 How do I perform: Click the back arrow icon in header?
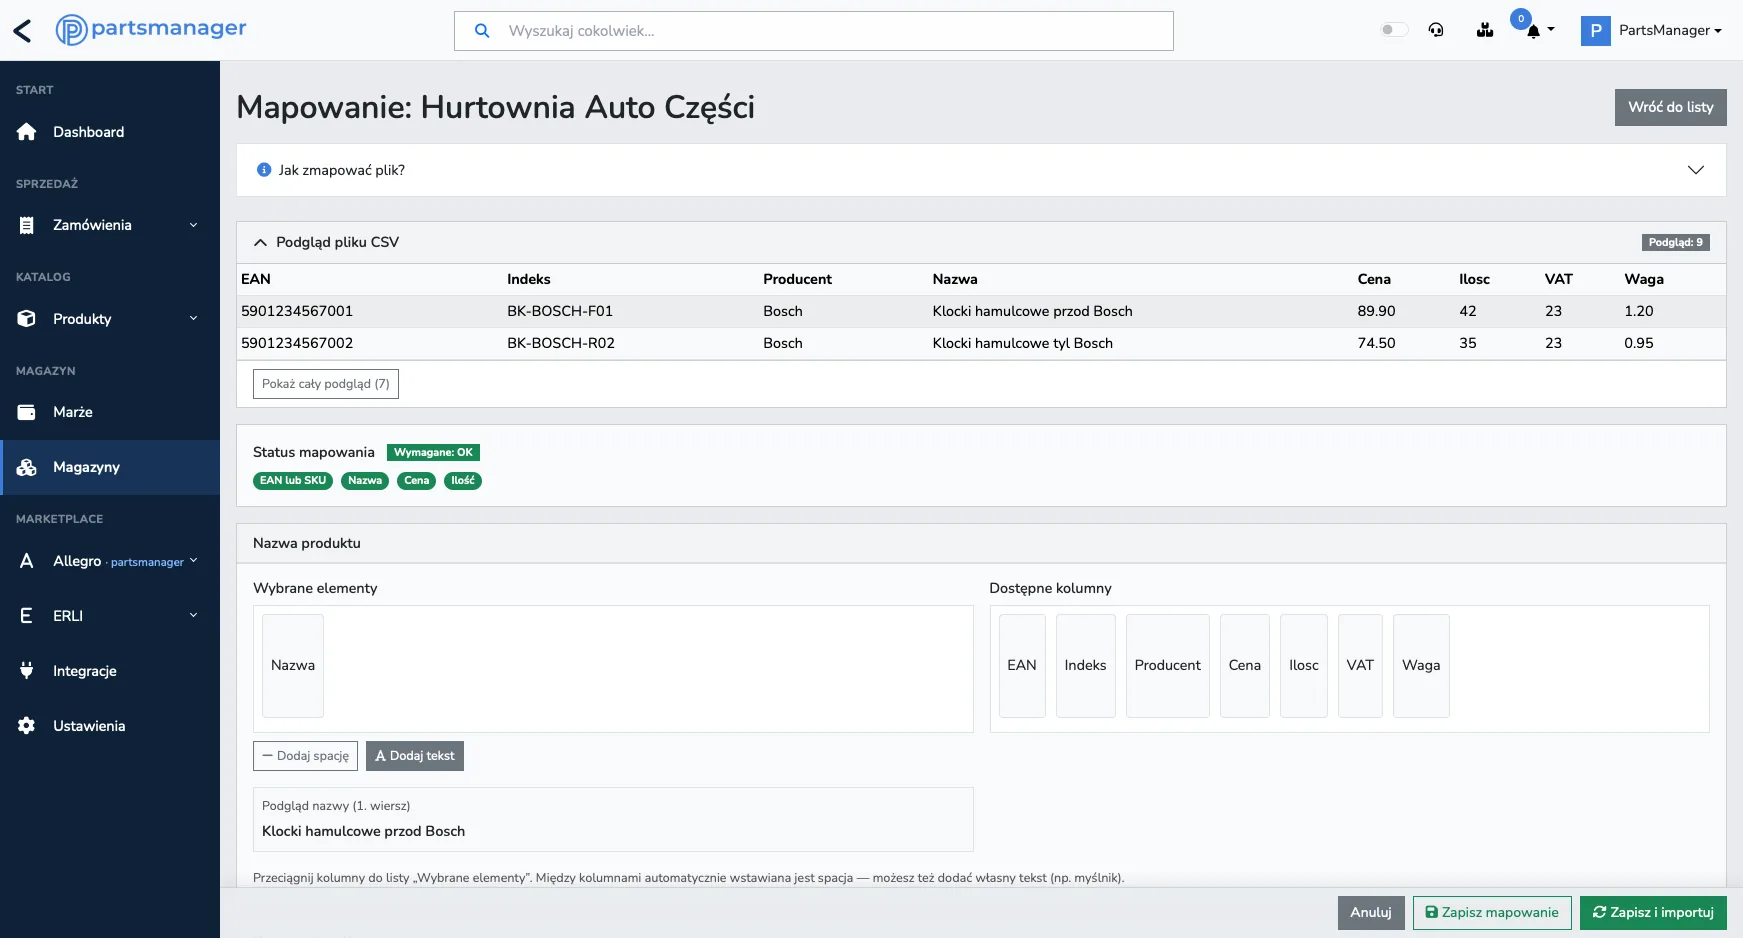[22, 31]
